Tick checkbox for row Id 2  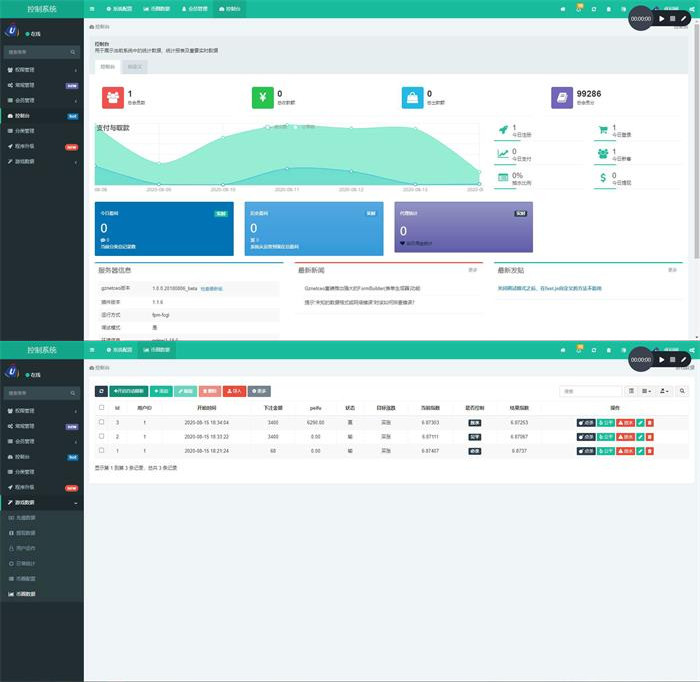click(102, 436)
